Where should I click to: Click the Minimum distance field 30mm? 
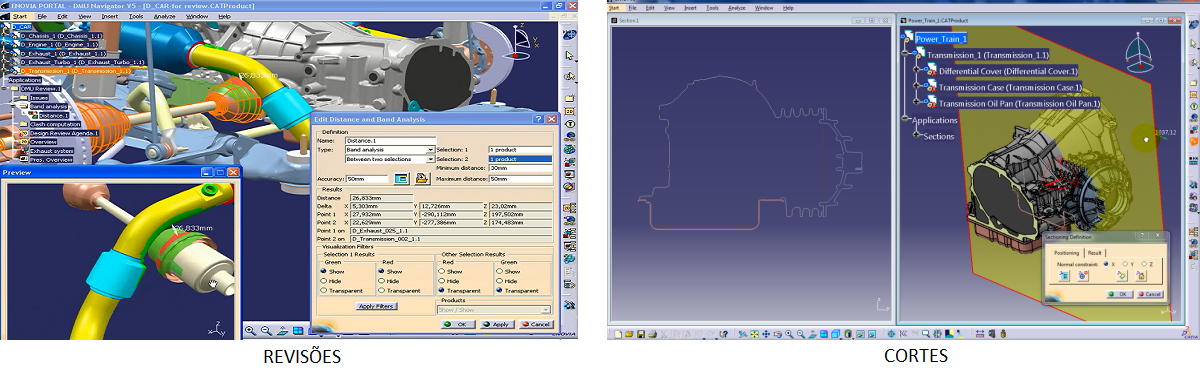520,168
